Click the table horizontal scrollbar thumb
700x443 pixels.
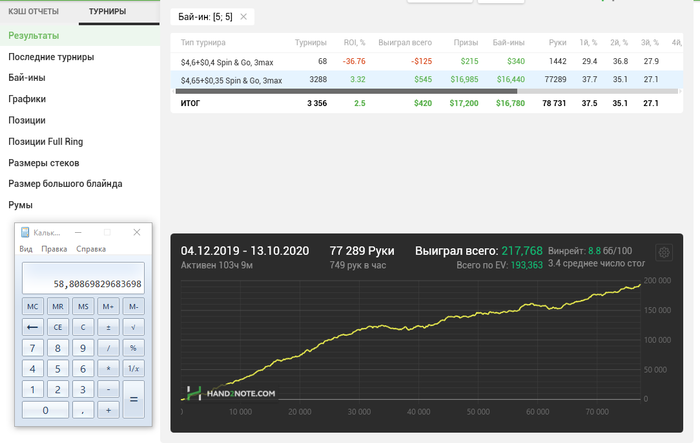[x=346, y=91]
